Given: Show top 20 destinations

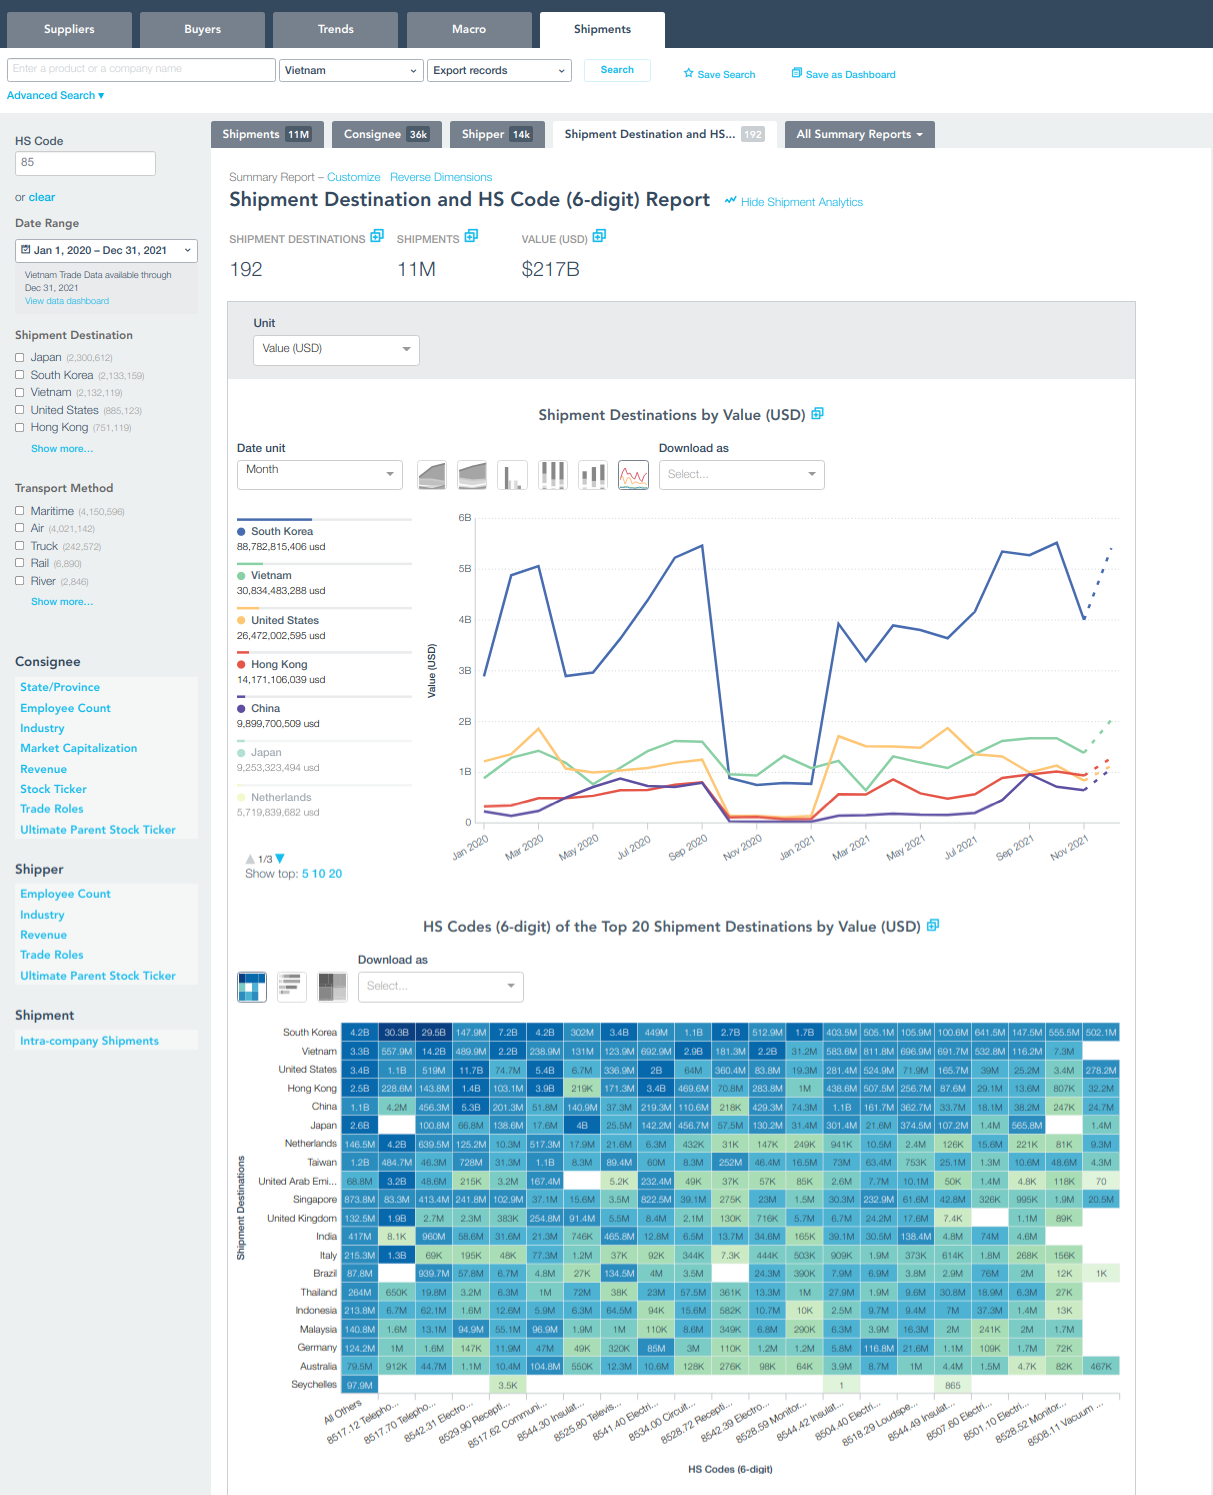Looking at the screenshot, I should (335, 874).
